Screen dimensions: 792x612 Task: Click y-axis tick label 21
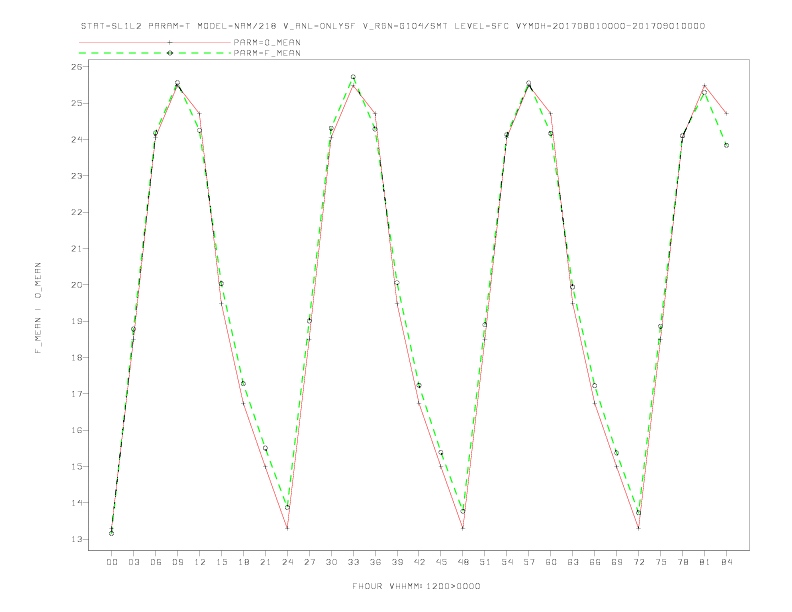(x=76, y=248)
